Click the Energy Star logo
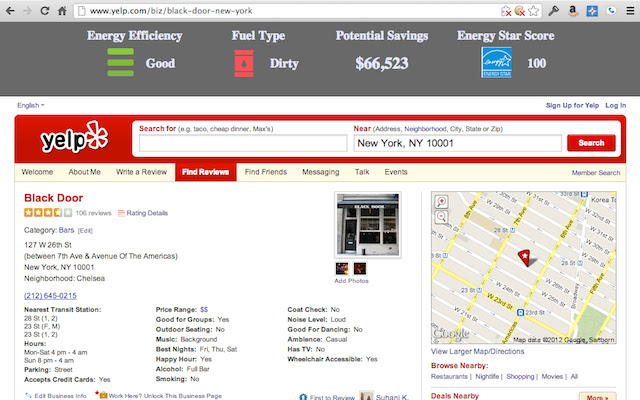The height and width of the screenshot is (400, 640). 496,62
